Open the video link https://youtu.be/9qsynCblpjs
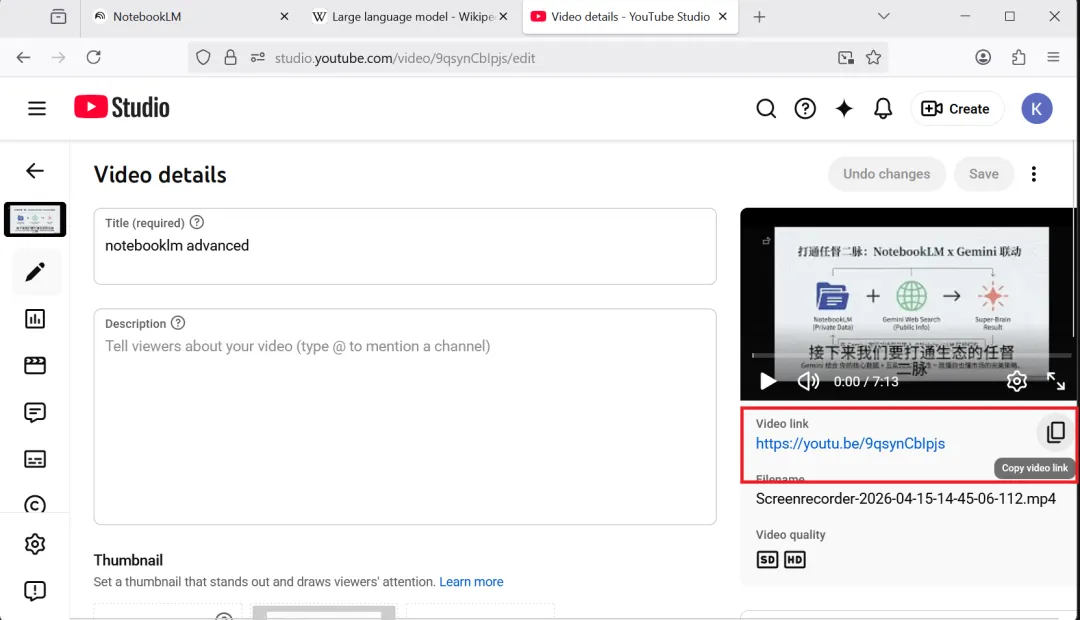Screen dimensions: 1080x620 point(850,444)
